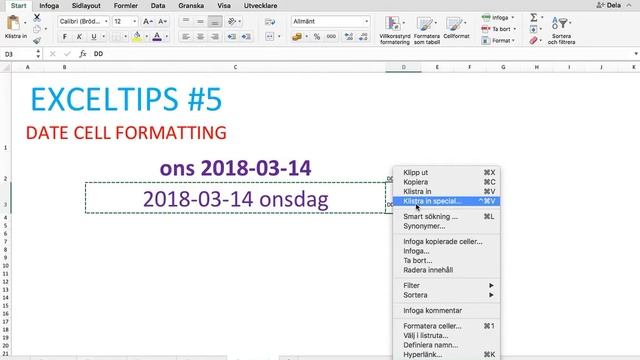
Task: Click the AutoSum sigma icon
Action: tap(533, 17)
